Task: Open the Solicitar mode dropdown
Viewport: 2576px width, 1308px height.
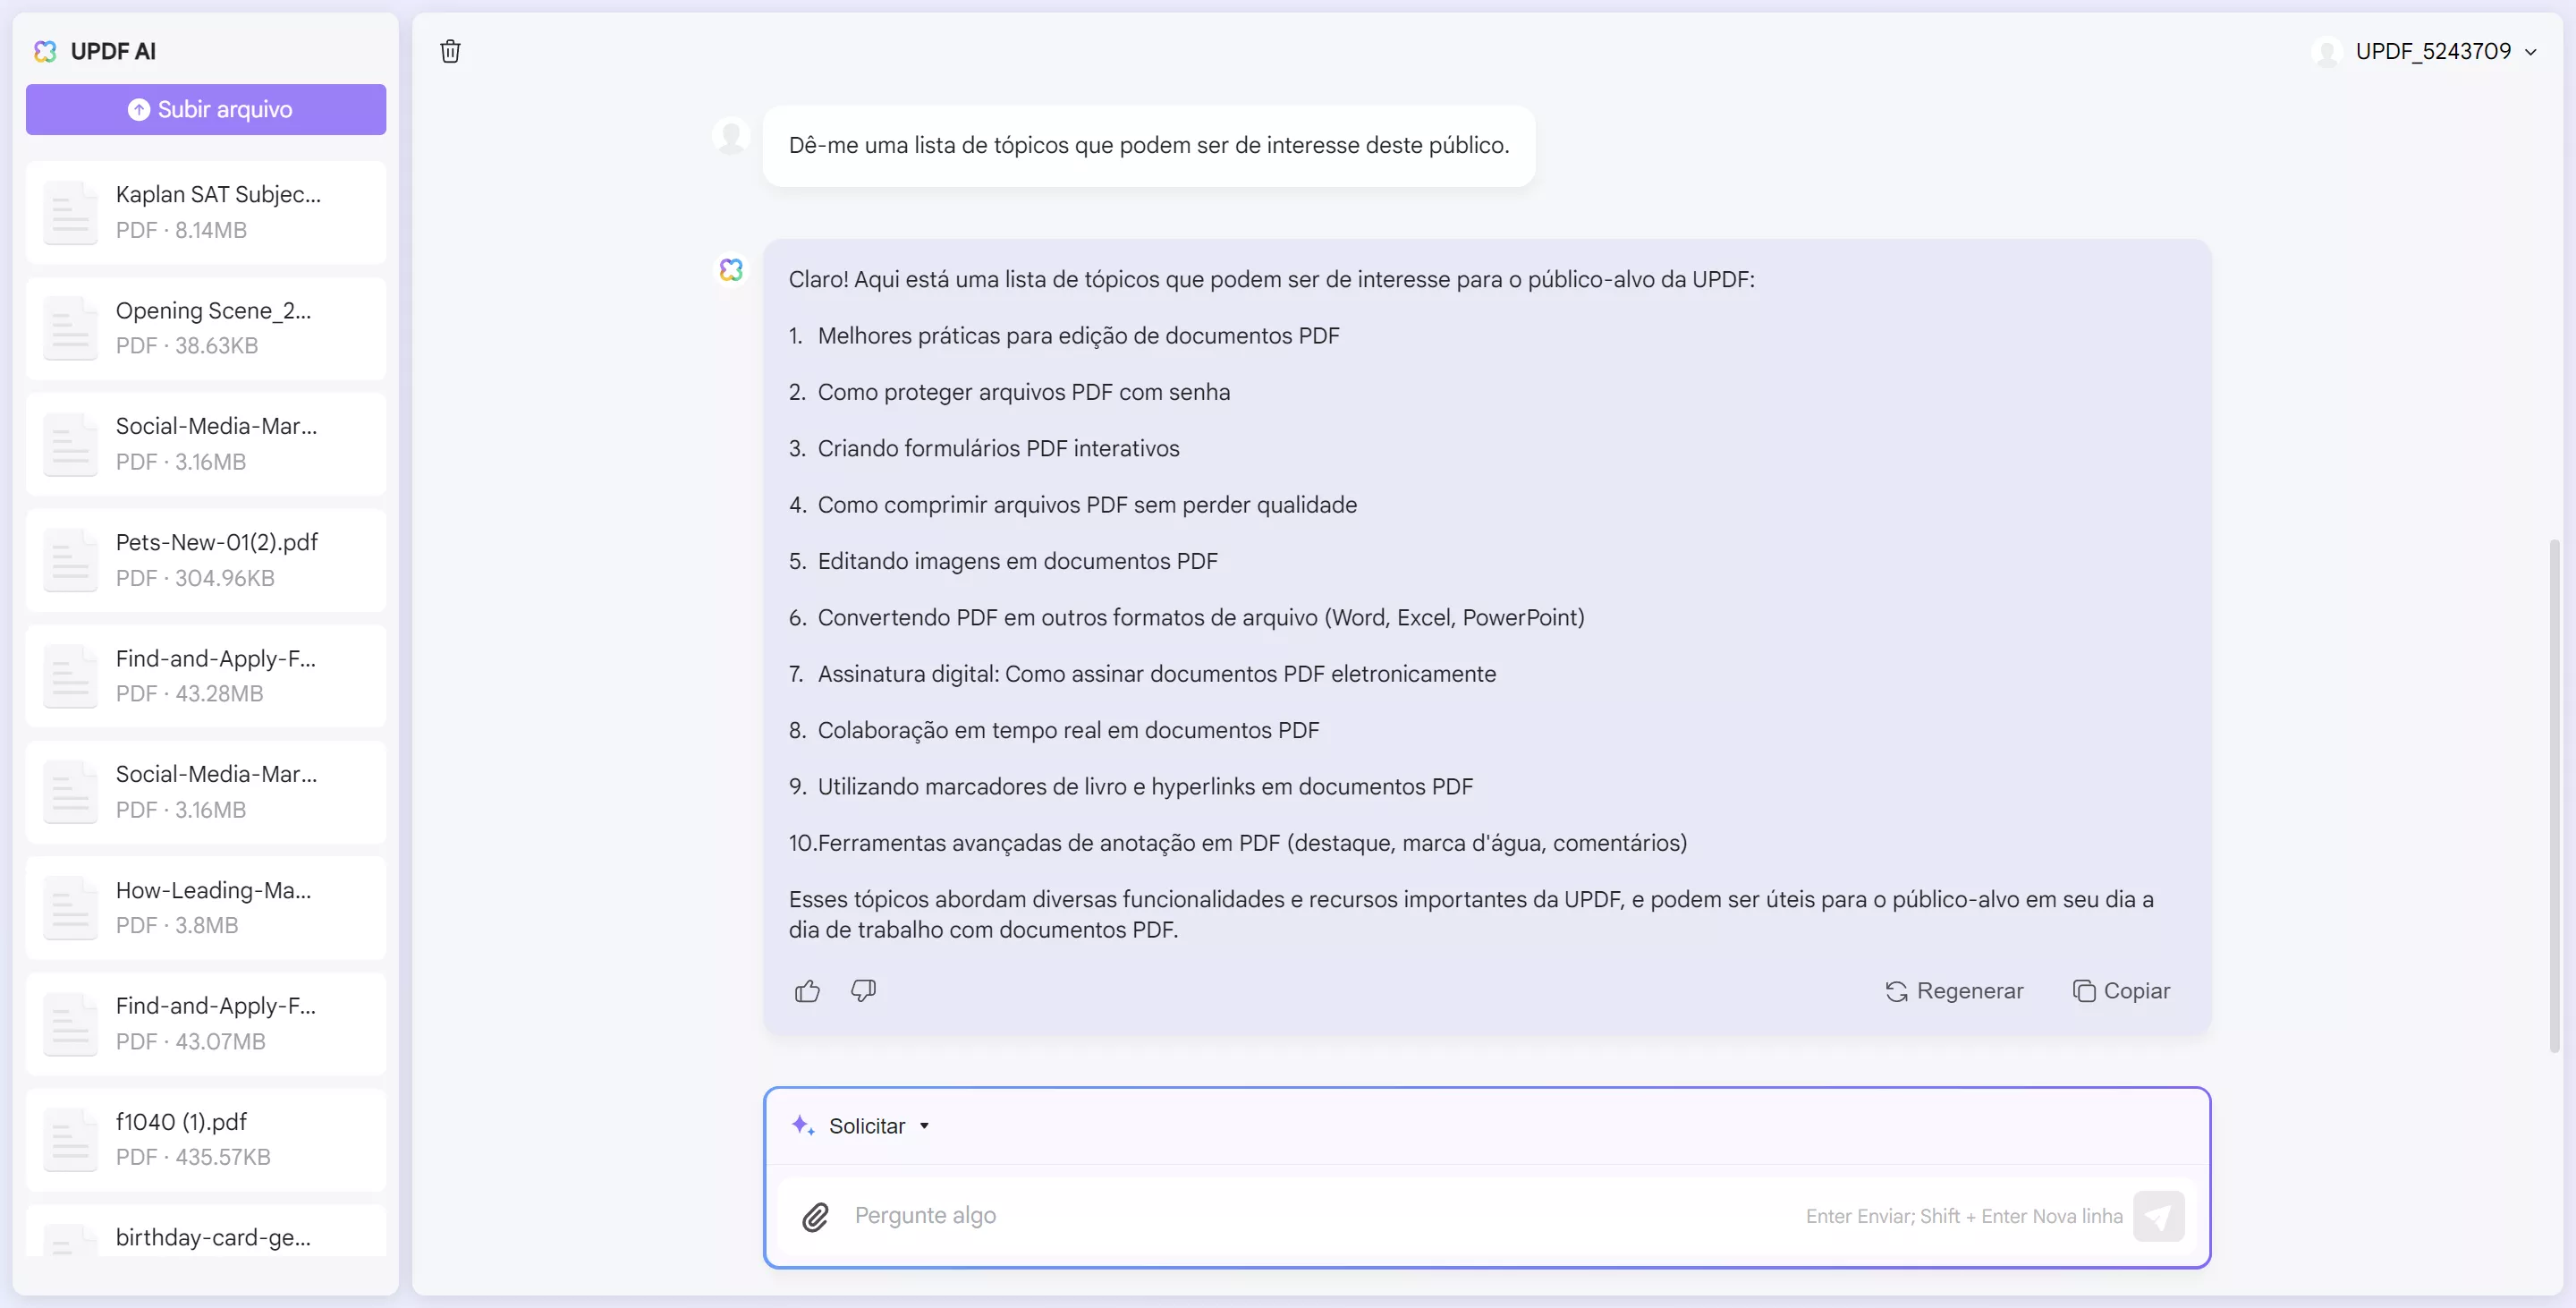Action: click(925, 1125)
